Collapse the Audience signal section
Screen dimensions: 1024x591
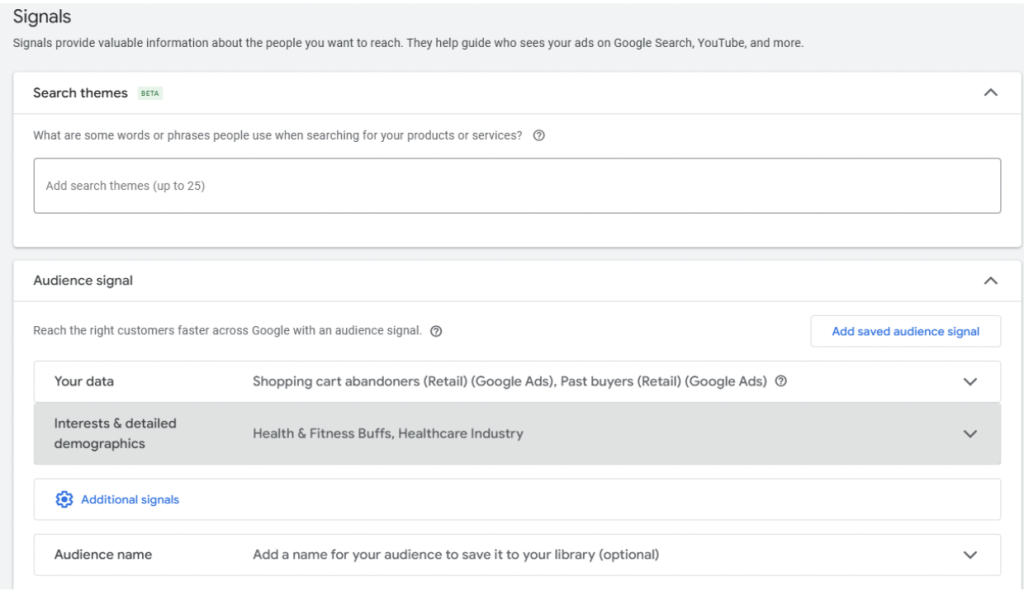tap(990, 281)
